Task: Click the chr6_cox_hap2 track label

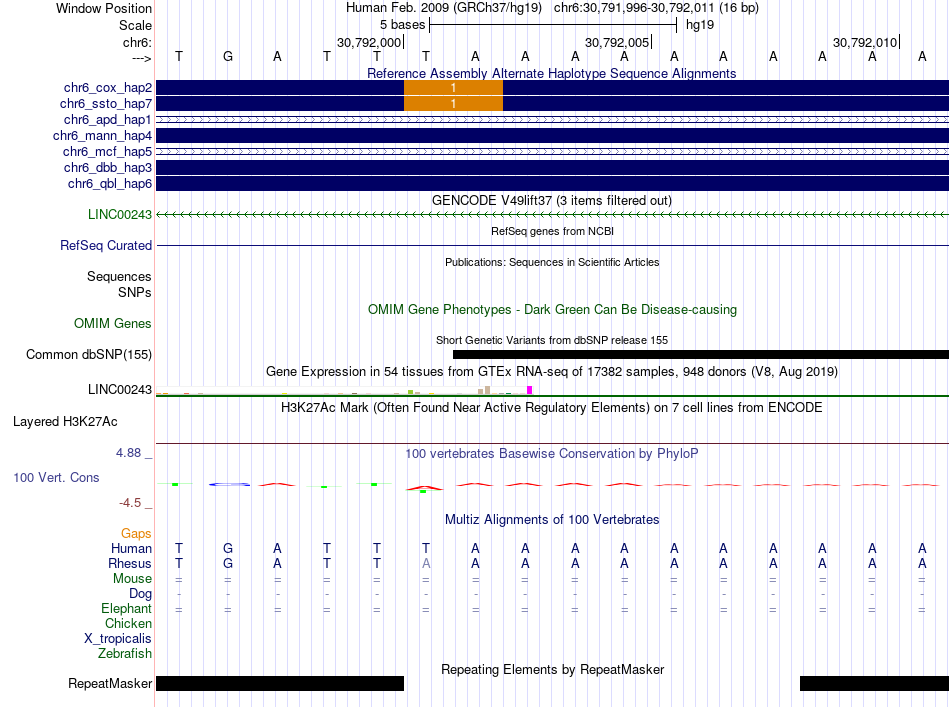Action: (x=108, y=88)
